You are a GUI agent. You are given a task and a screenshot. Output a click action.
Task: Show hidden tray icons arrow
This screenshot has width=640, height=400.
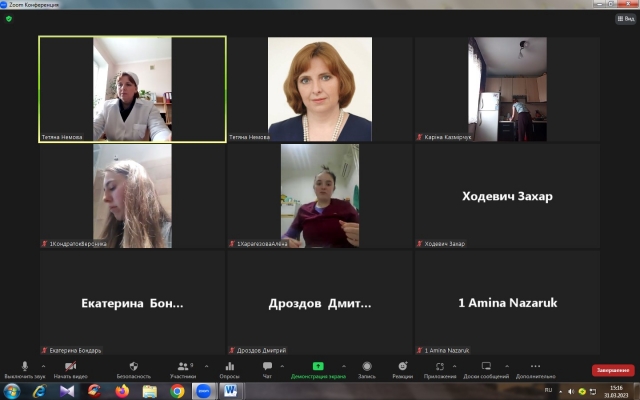point(560,391)
